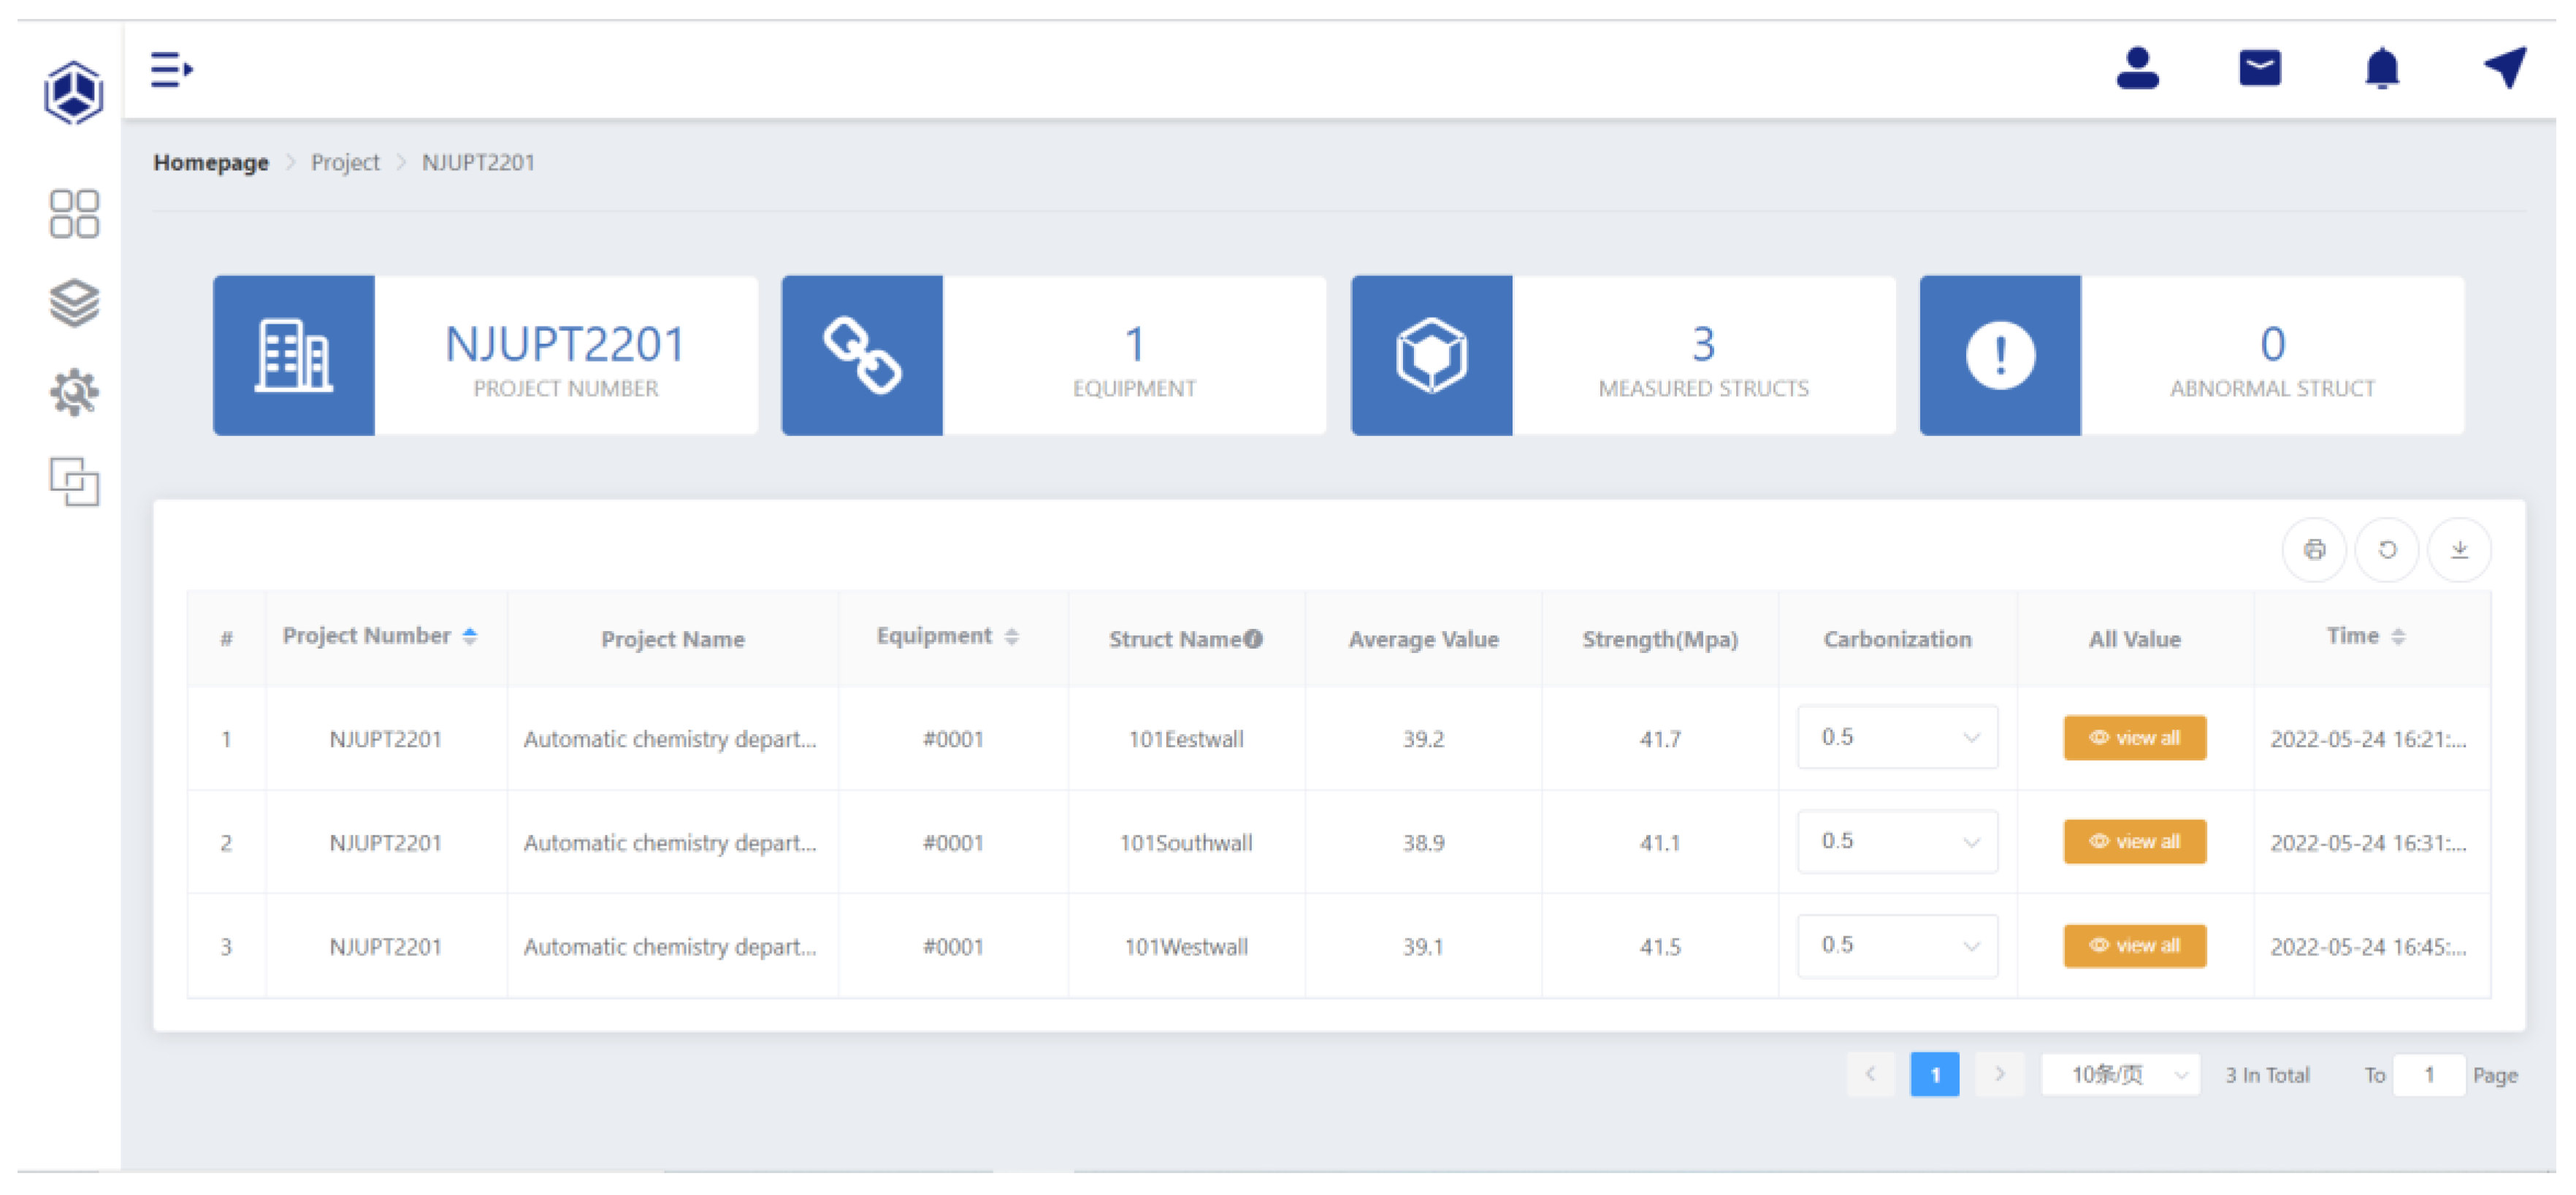Collapse the sidebar with the menu toggle icon
2576x1195 pixels.
171,70
